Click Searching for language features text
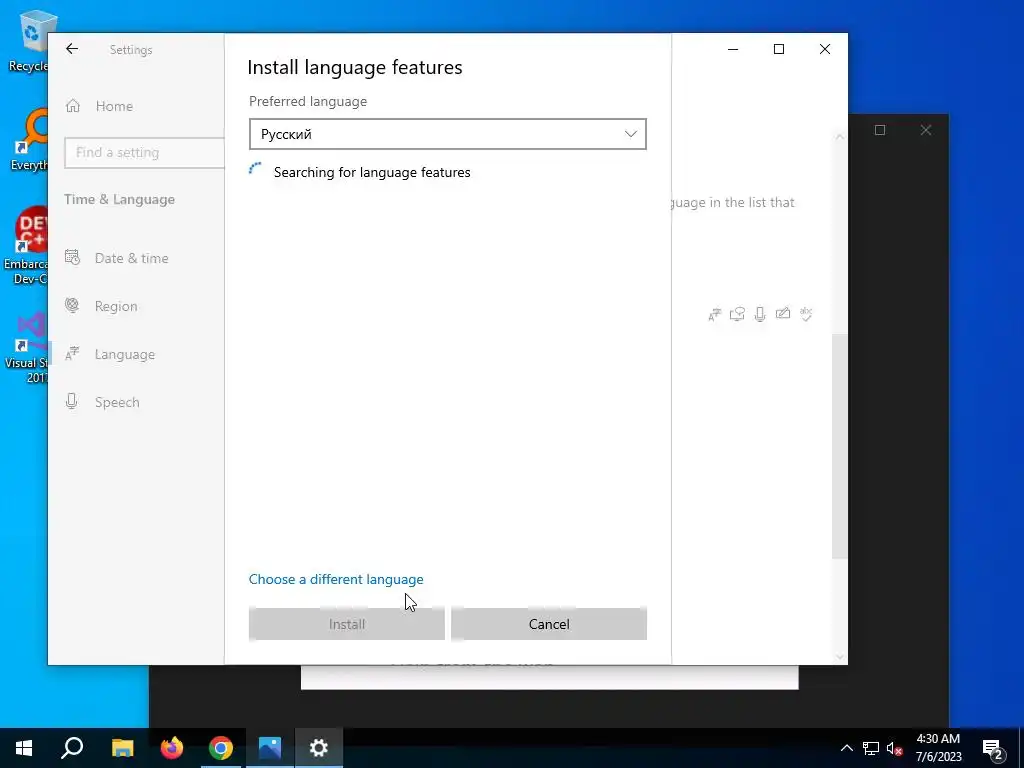Screen dimensions: 1024x768 click(x=372, y=172)
